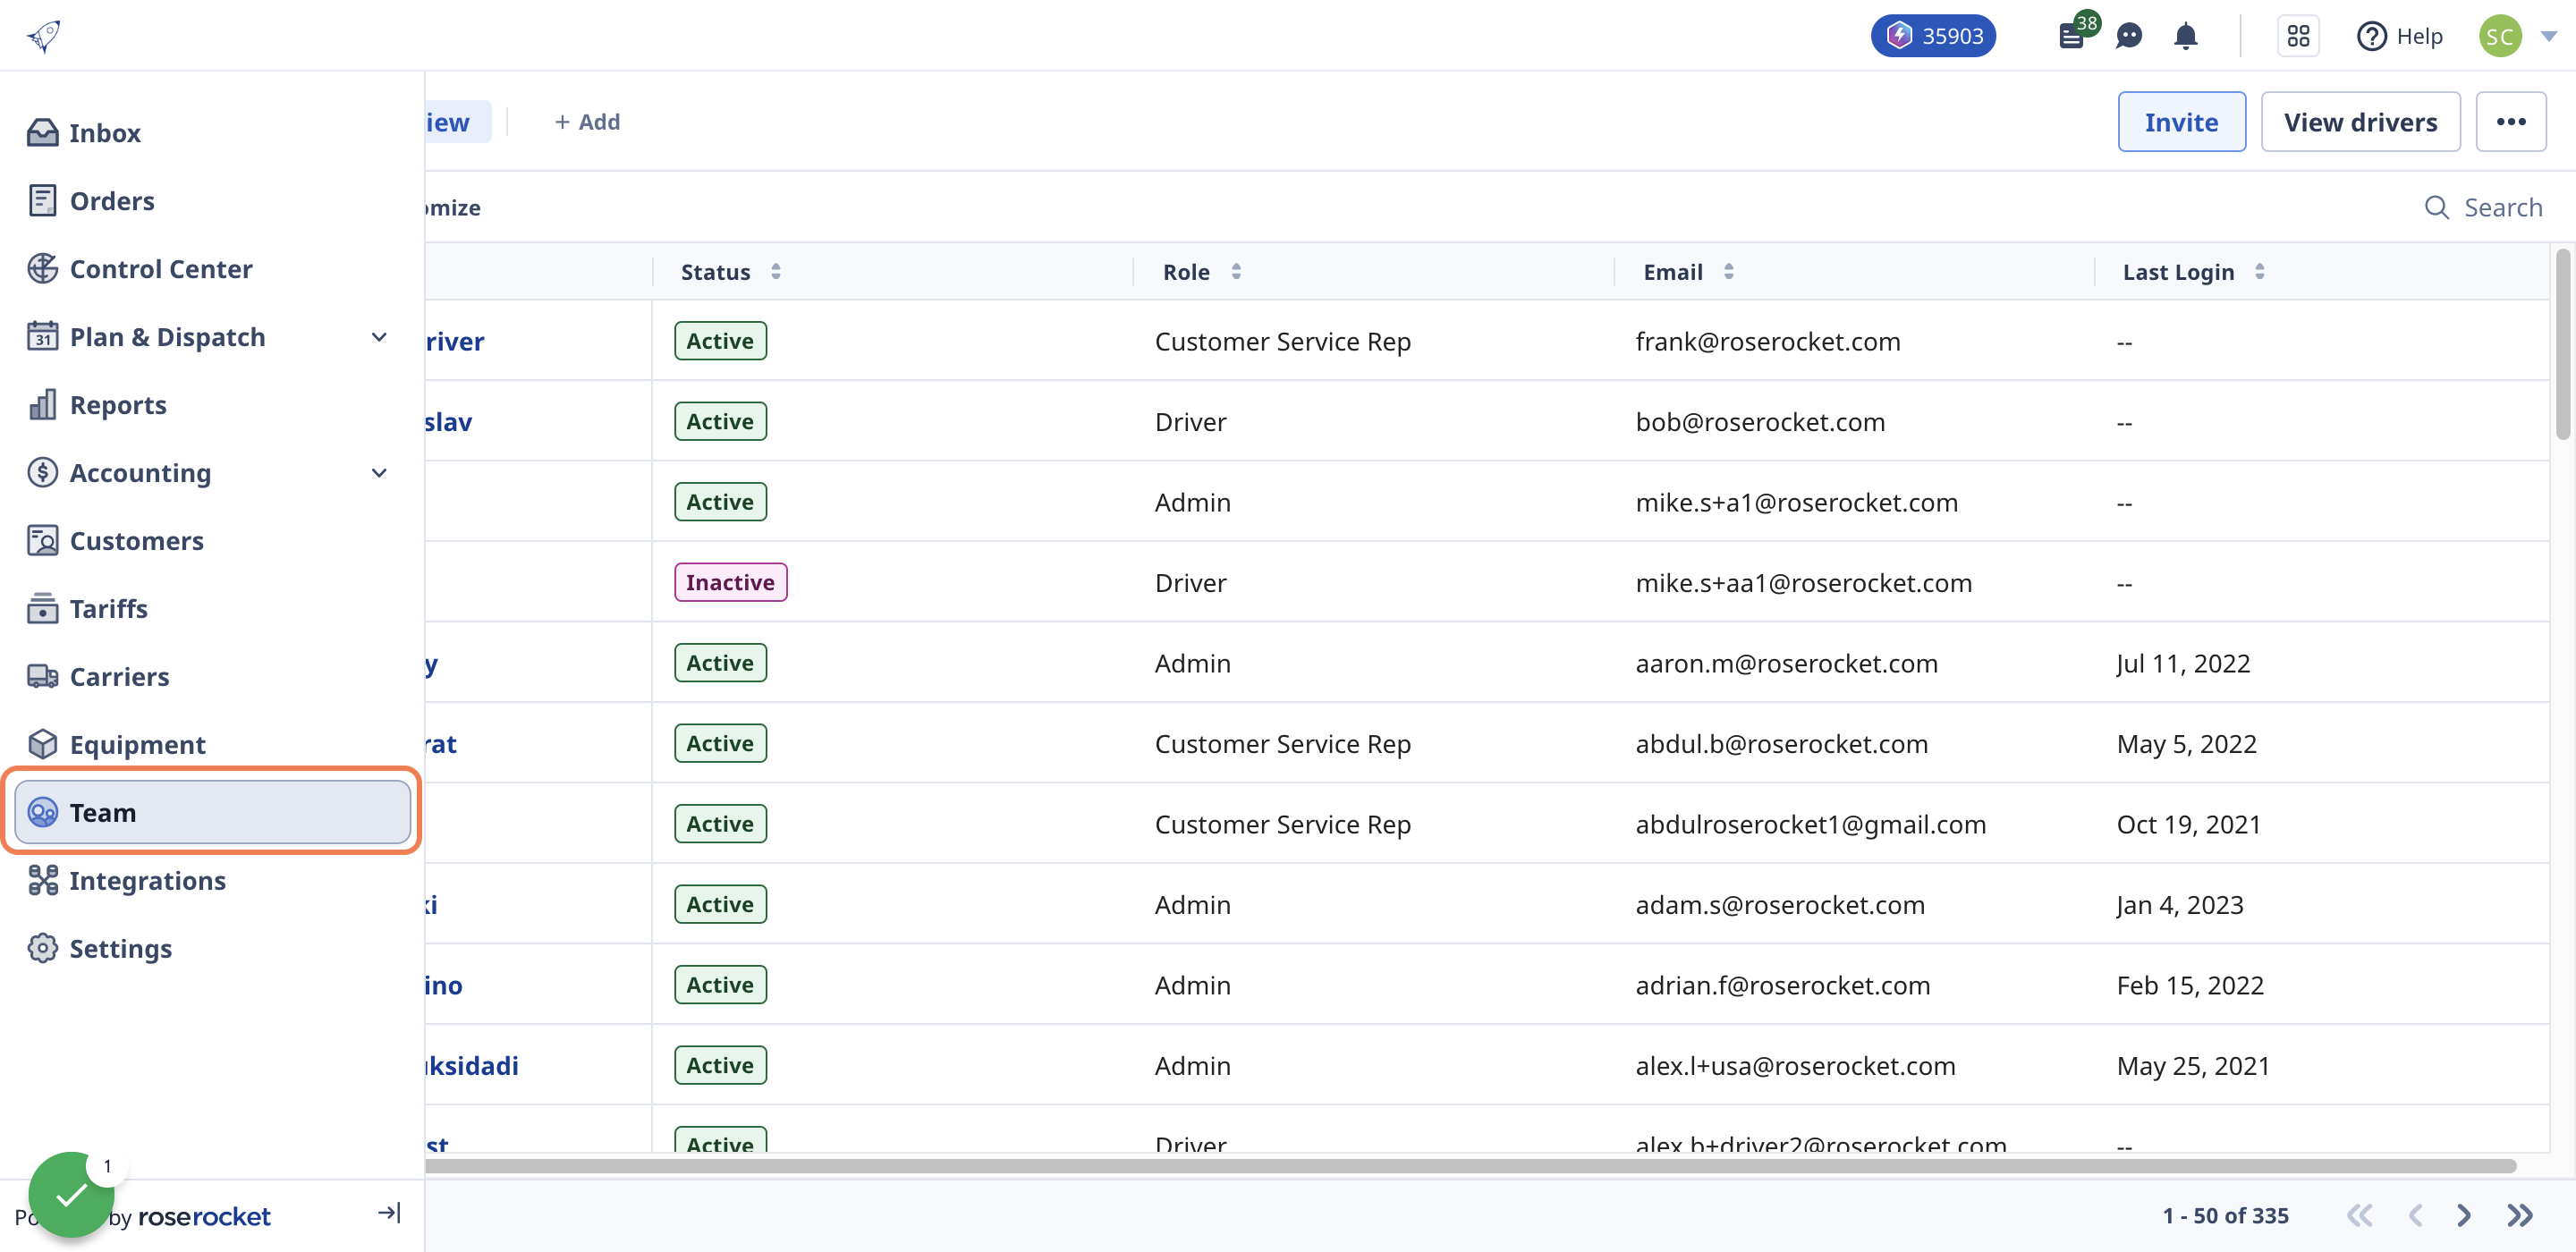
Task: Click the + Add view button
Action: pos(587,122)
